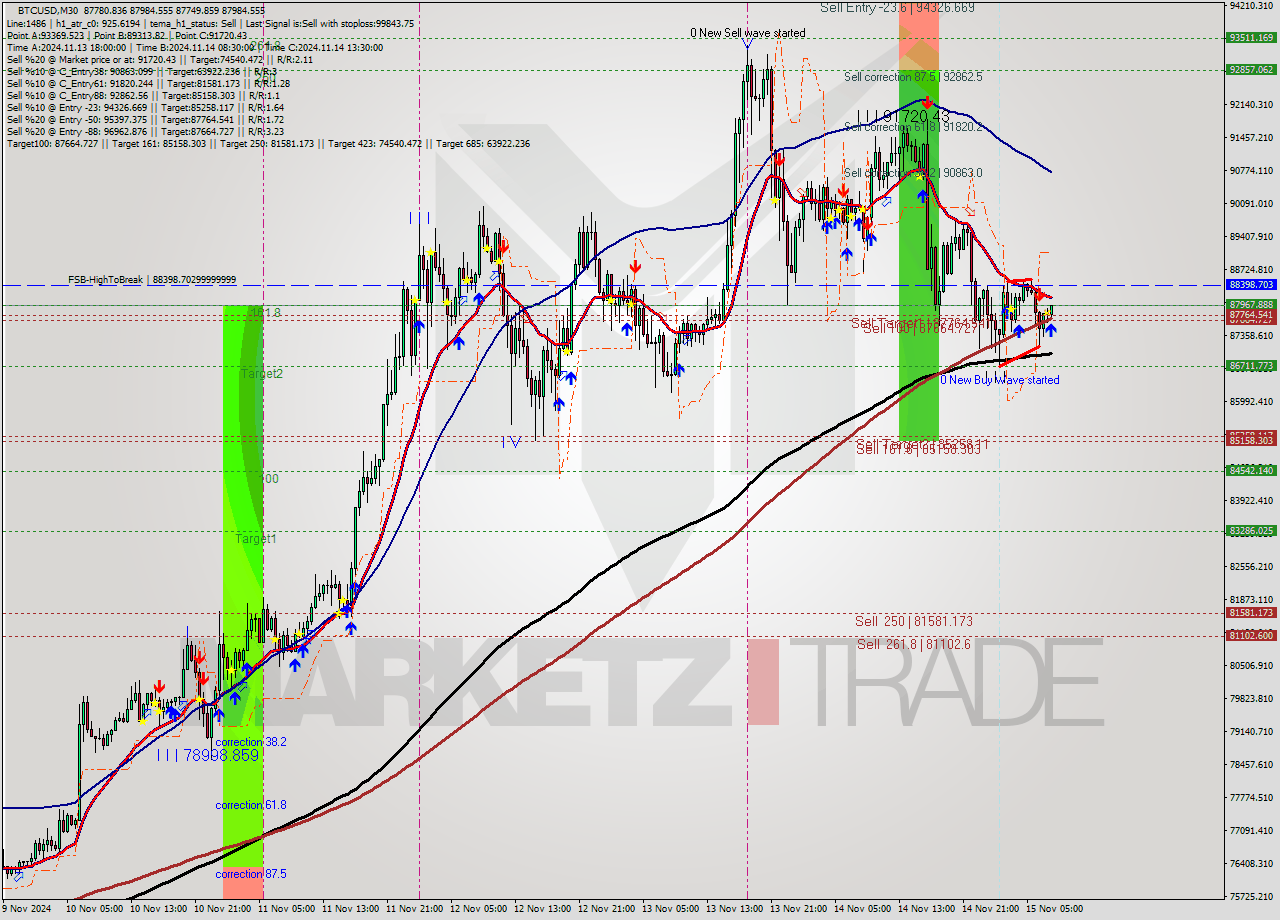The width and height of the screenshot is (1280, 920).
Task: Click the 'Target1' label in the green zone
Action: [256, 538]
